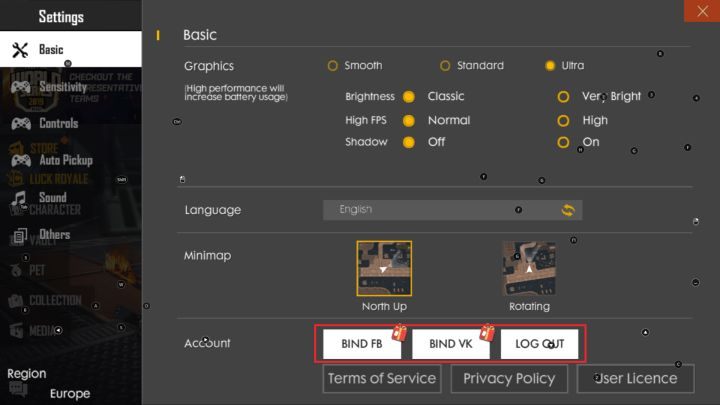This screenshot has height=405, width=720.
Task: Enable High FPS mode
Action: click(563, 120)
